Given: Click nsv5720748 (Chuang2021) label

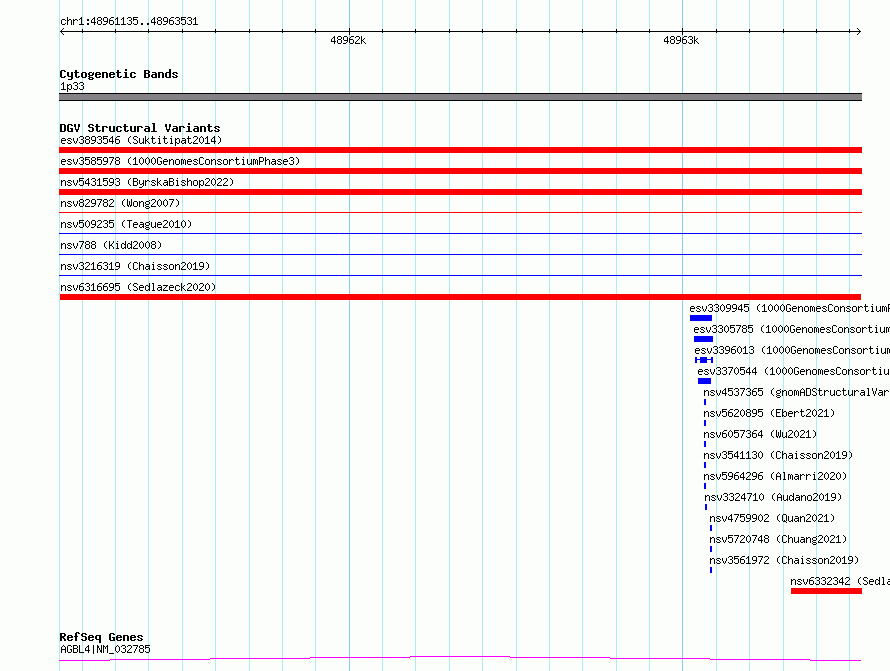Looking at the screenshot, I should coord(778,539).
